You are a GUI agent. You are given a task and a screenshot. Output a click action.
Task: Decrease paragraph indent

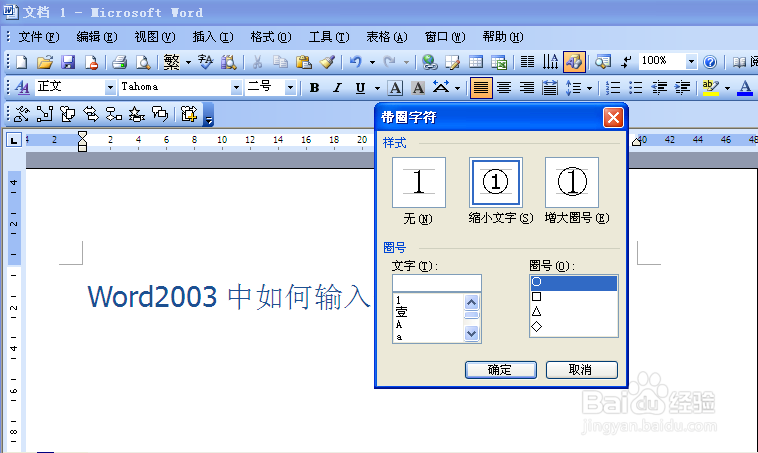tap(659, 88)
